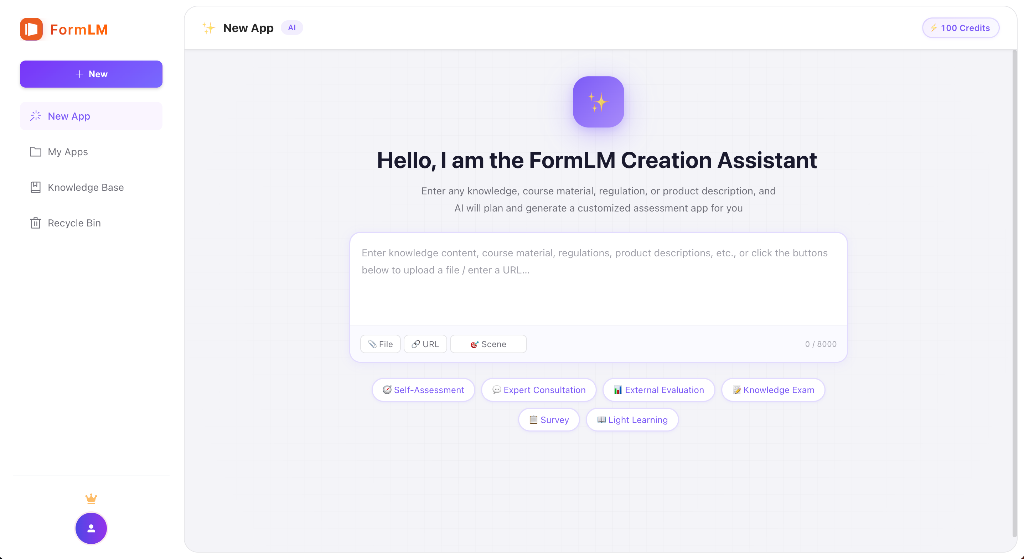This screenshot has width=1024, height=559.
Task: Choose the Survey template chip
Action: [549, 420]
